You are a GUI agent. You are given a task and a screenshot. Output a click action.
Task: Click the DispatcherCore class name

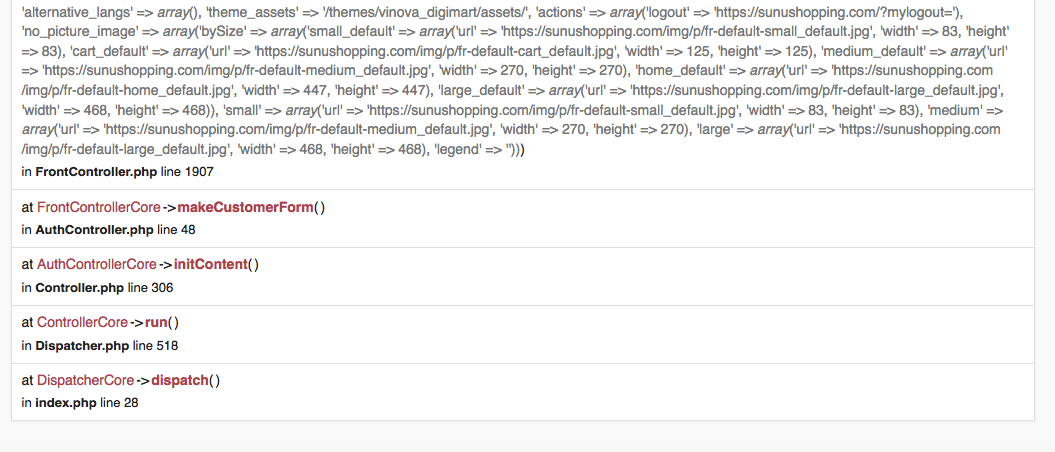85,381
